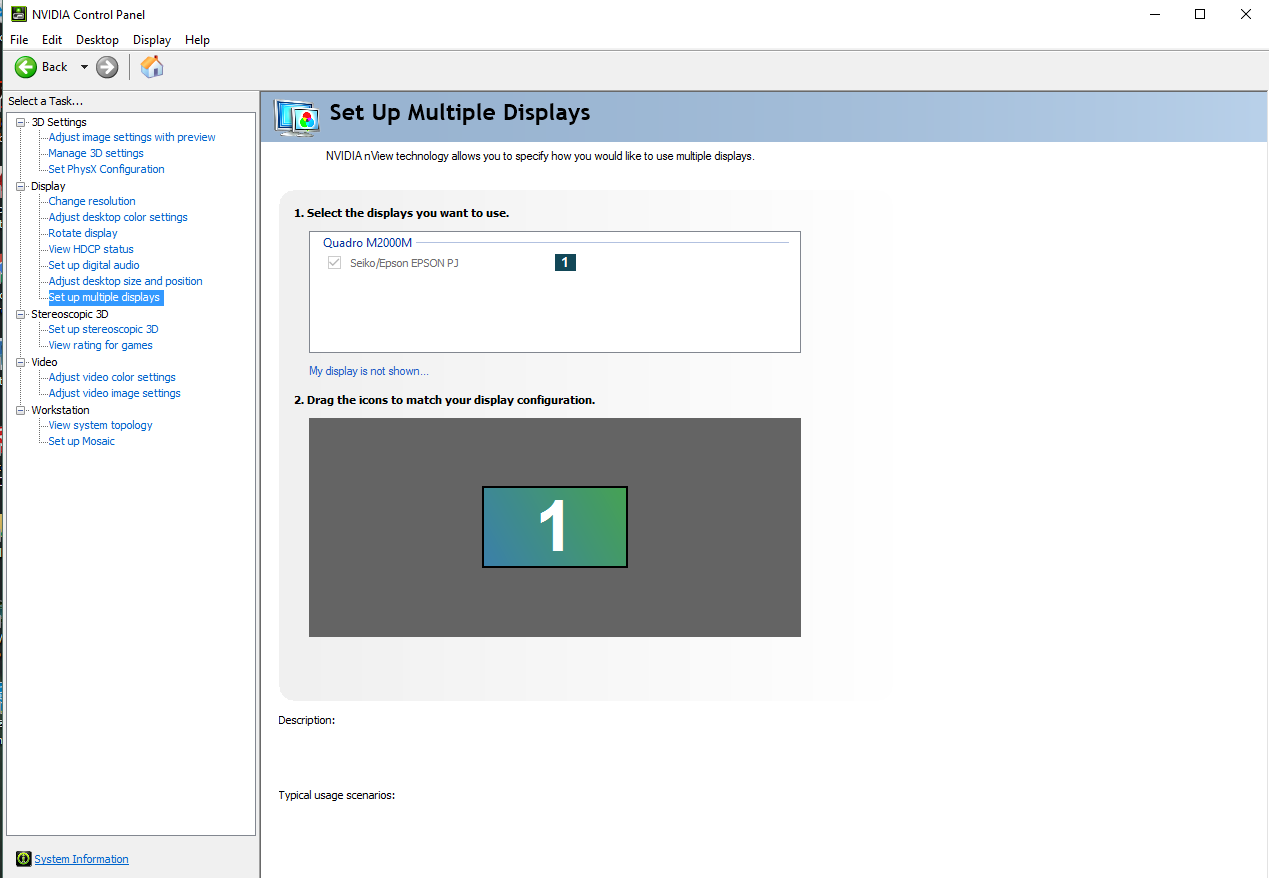The image size is (1269, 878).
Task: Open the Desktop menu
Action: (97, 40)
